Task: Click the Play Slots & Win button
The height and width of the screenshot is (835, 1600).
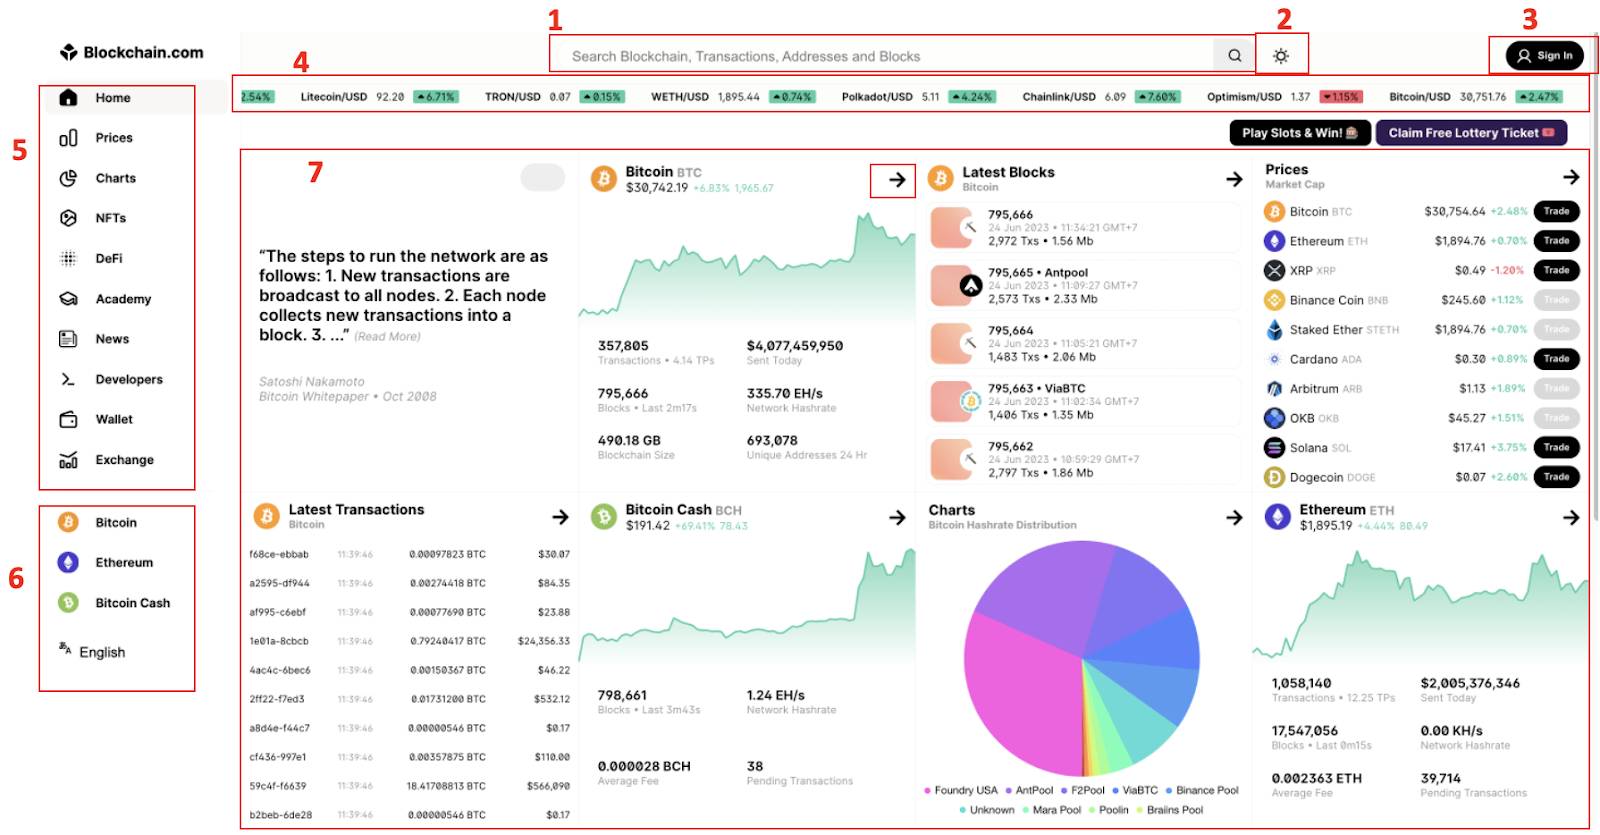Action: pos(1299,133)
